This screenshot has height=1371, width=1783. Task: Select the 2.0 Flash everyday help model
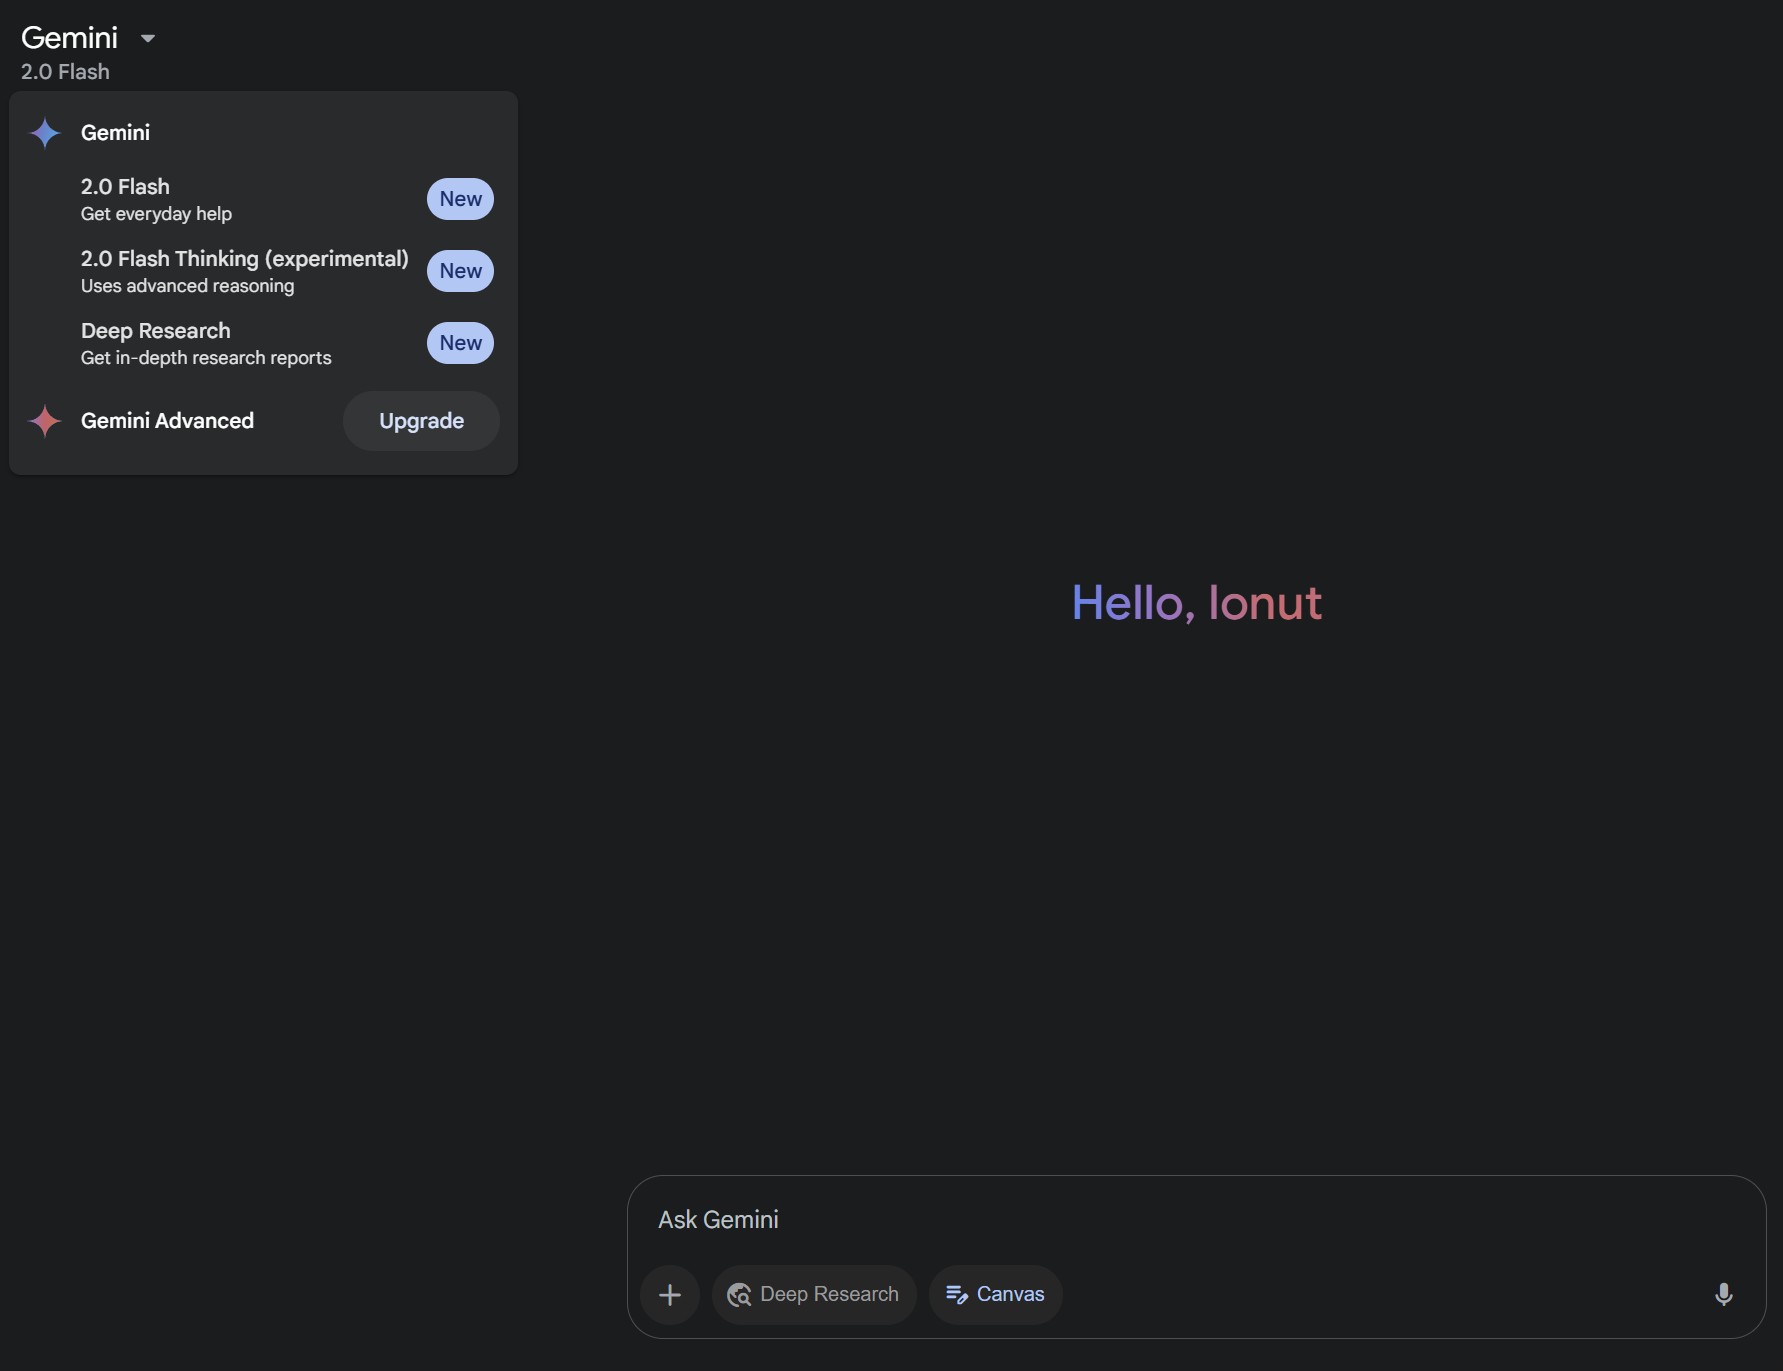(x=155, y=199)
